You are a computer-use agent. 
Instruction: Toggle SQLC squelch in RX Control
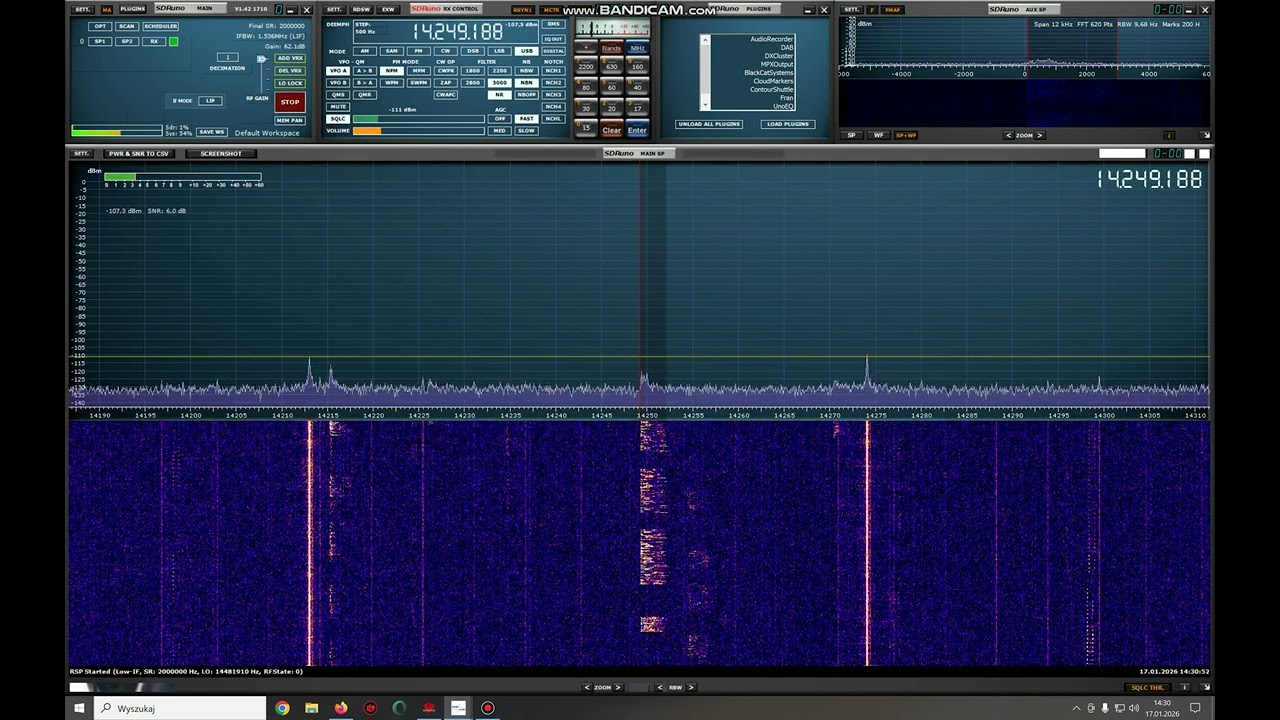tap(338, 119)
